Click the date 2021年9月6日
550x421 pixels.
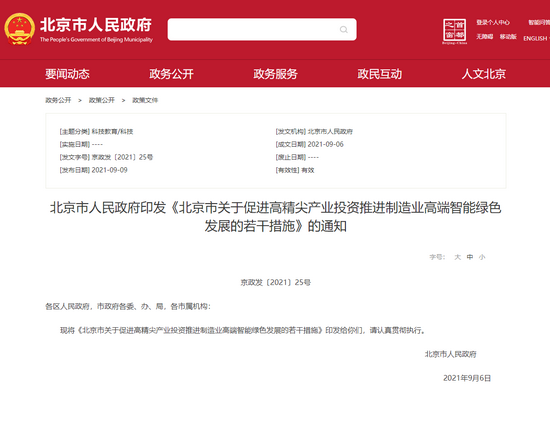coord(467,378)
